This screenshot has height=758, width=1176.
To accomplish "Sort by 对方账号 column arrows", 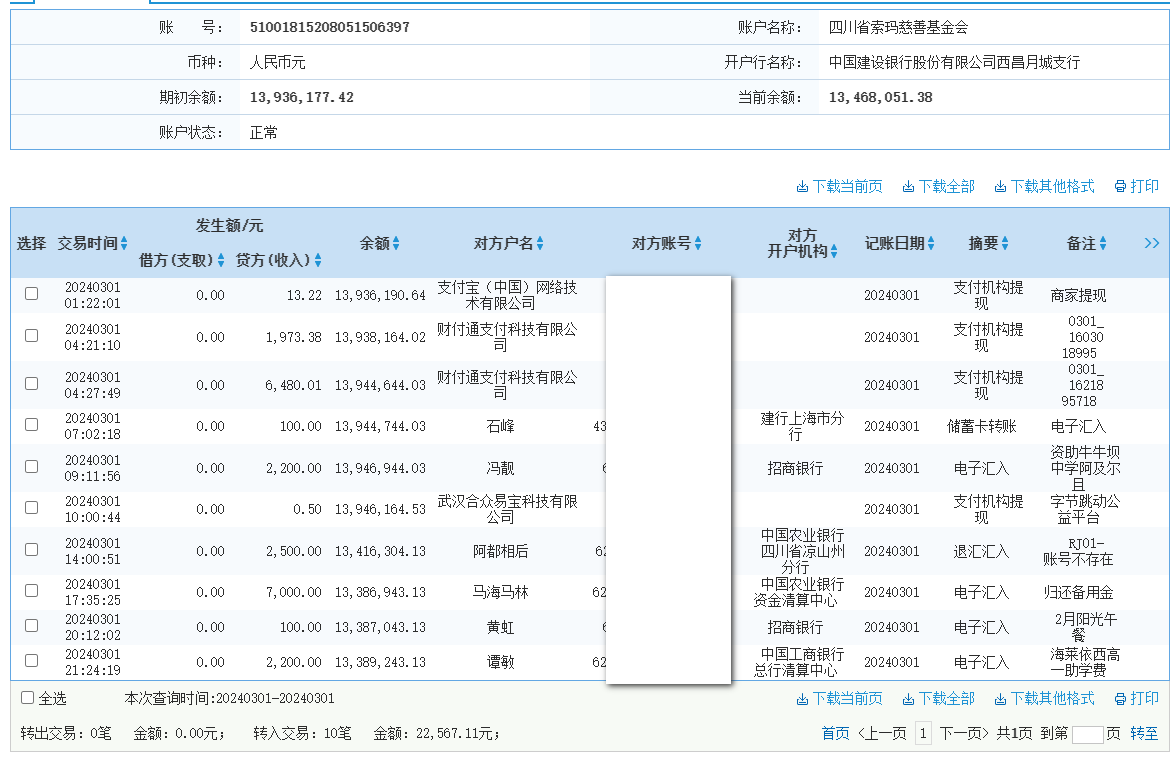I will click(698, 243).
